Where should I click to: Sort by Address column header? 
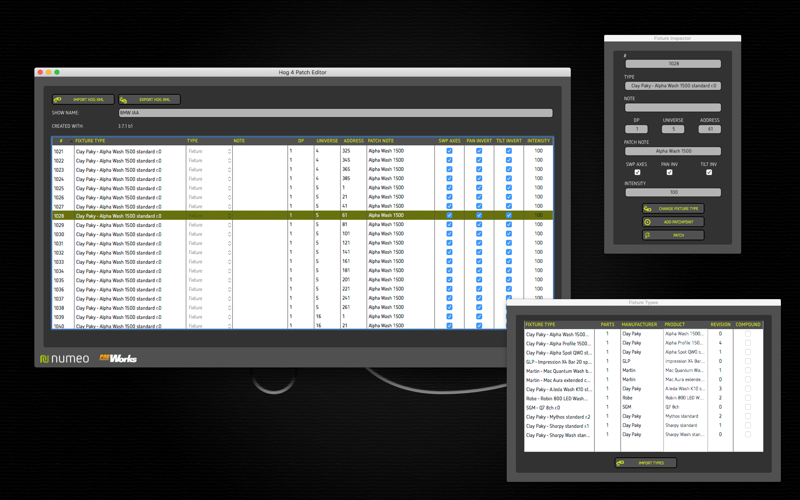tap(353, 141)
